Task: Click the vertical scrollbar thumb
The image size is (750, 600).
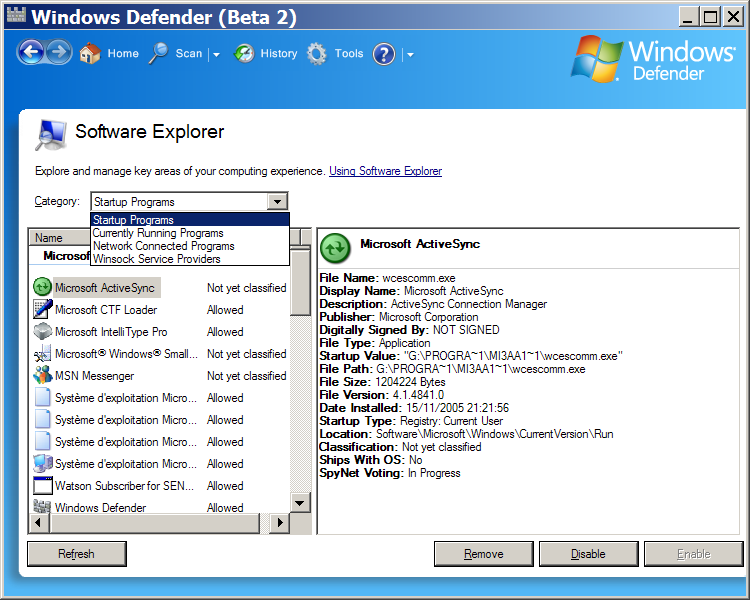Action: click(300, 283)
